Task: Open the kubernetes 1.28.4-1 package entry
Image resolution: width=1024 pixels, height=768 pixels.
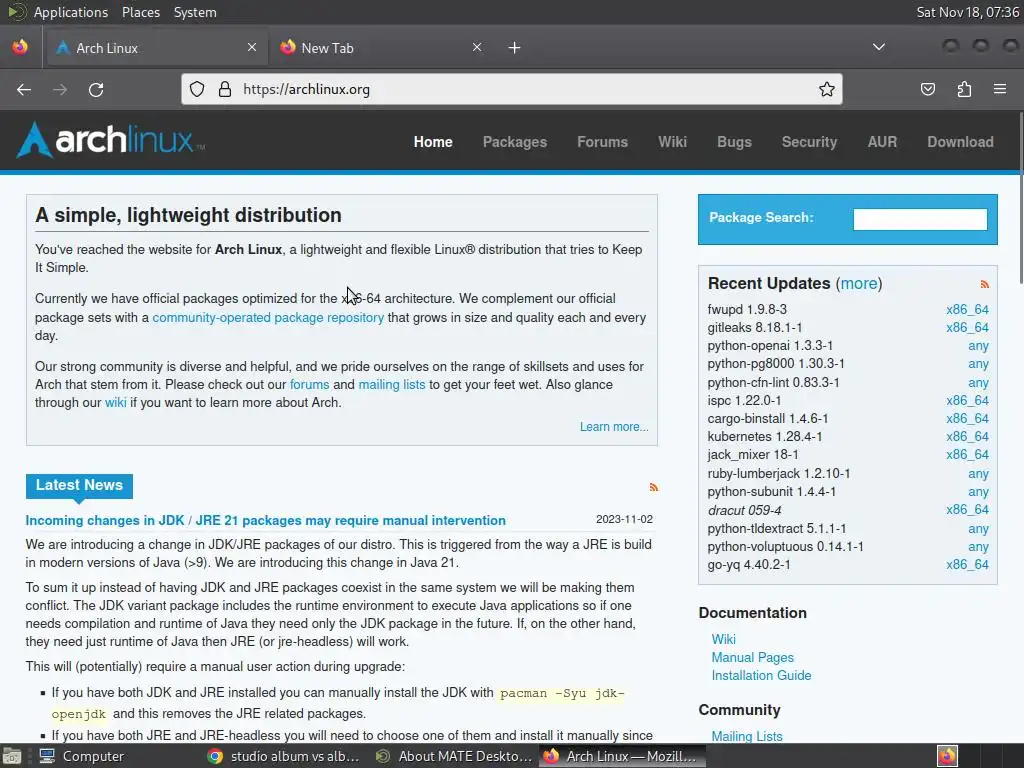Action: tap(765, 436)
